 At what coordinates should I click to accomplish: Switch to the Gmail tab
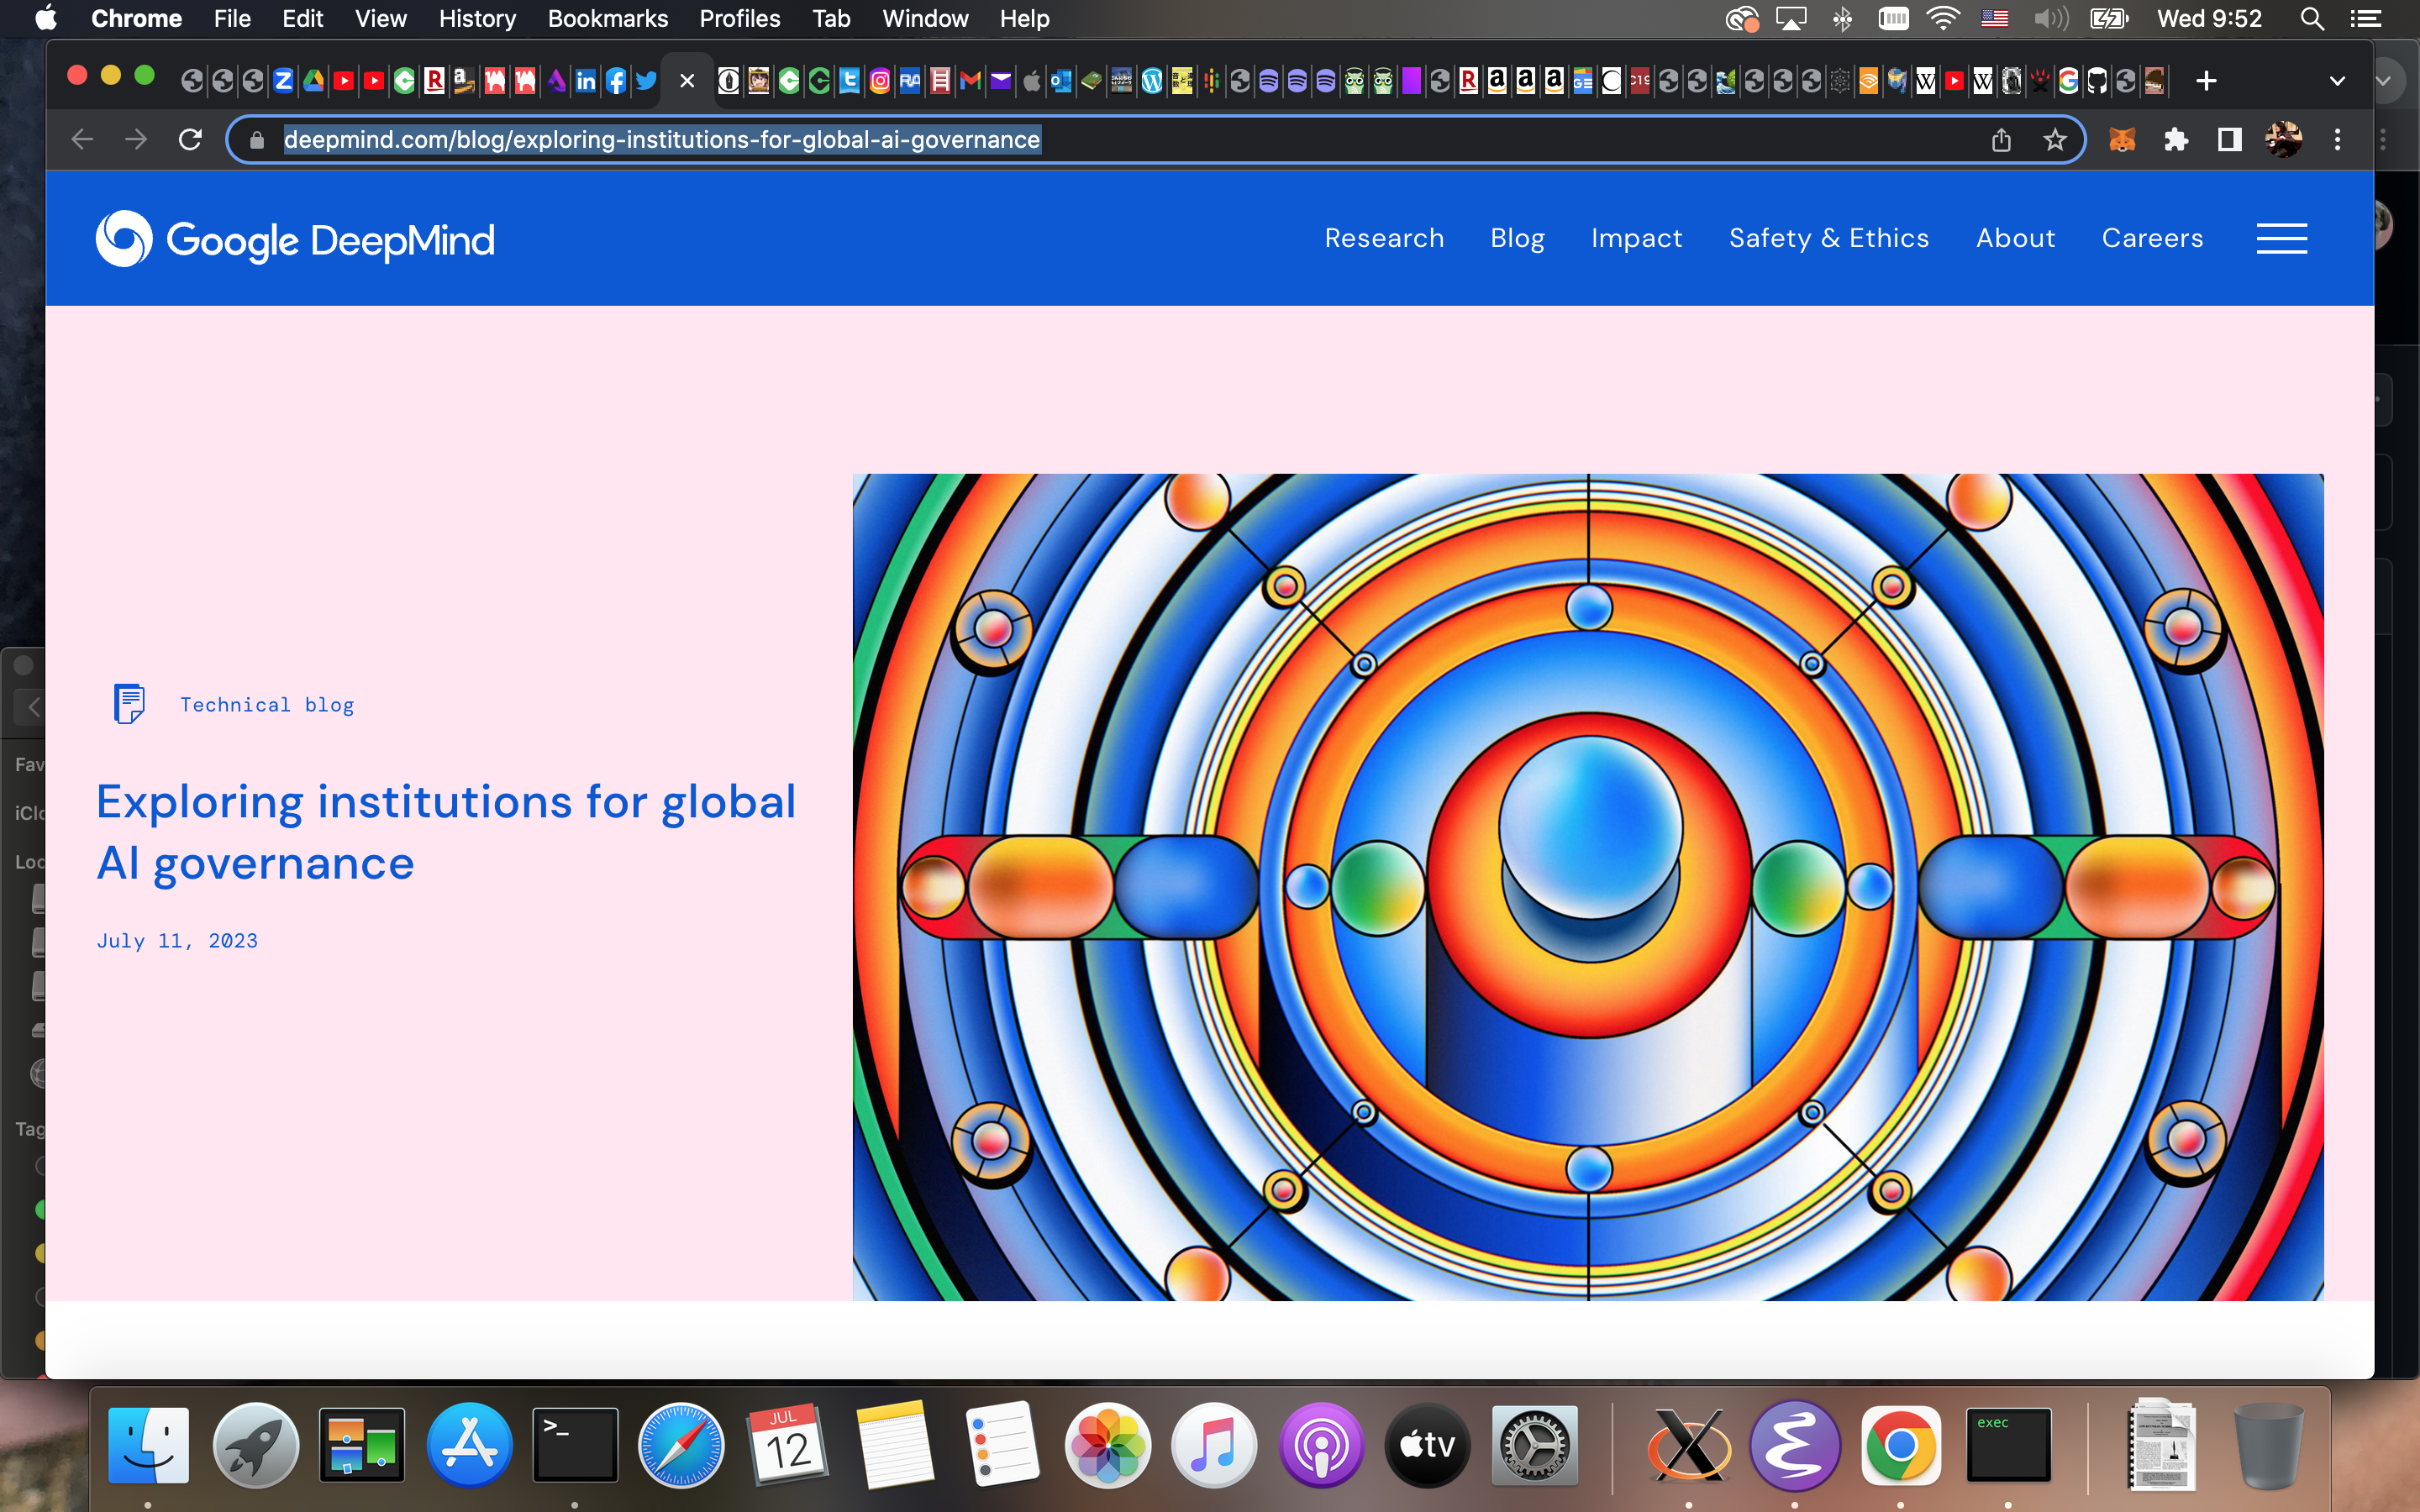tap(970, 81)
